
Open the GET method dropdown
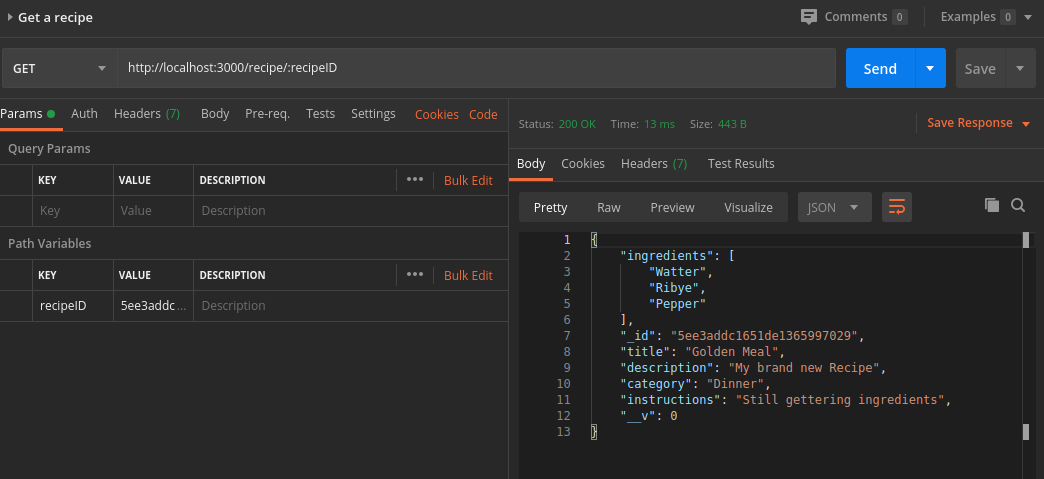tap(60, 68)
